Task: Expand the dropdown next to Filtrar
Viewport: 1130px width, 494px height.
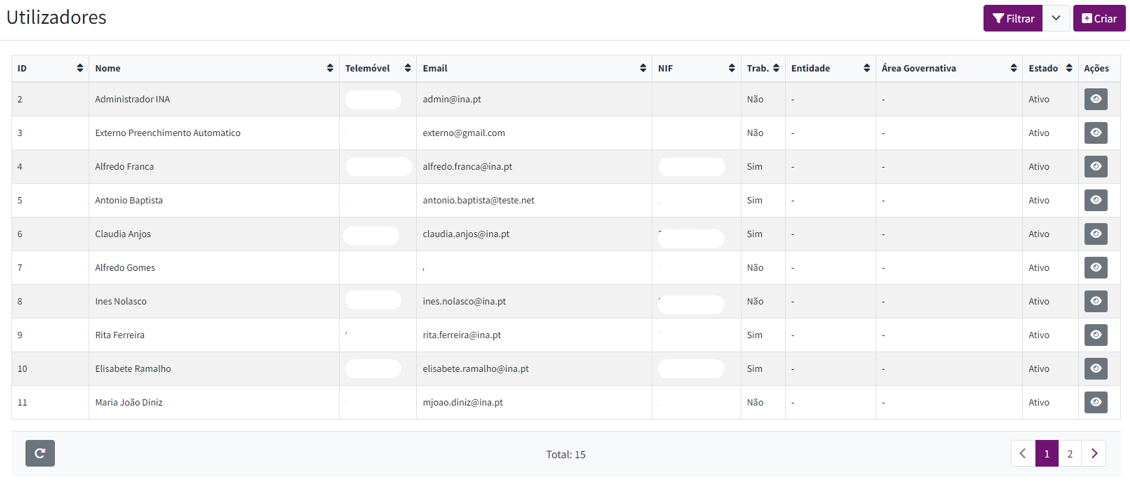Action: pyautogui.click(x=1056, y=18)
